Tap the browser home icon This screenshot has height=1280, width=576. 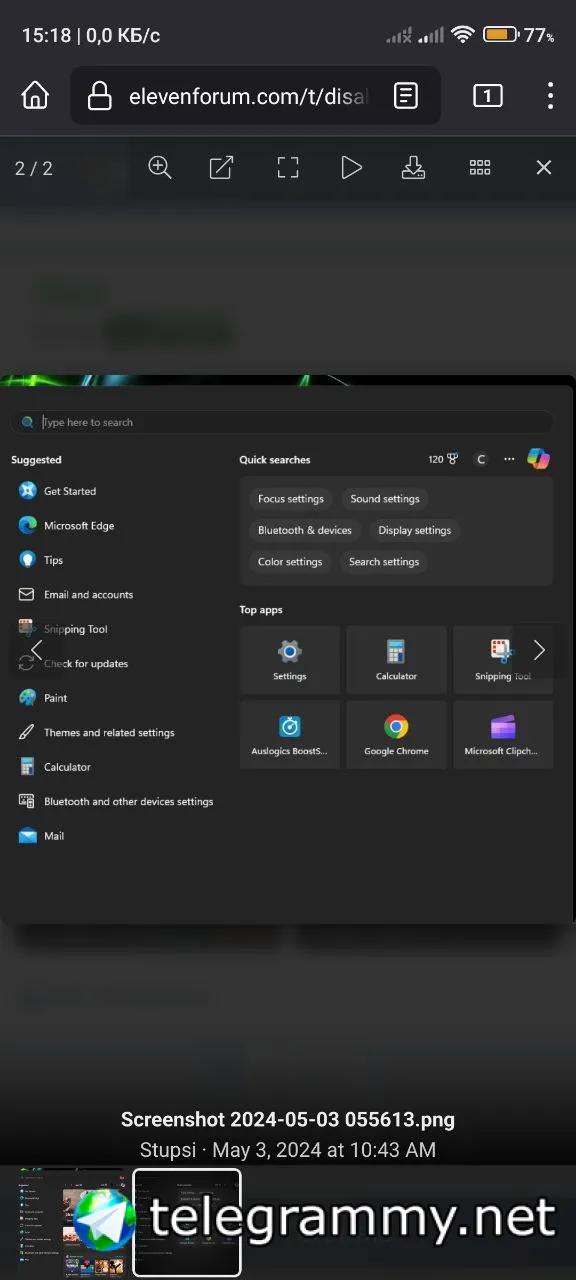click(x=35, y=96)
